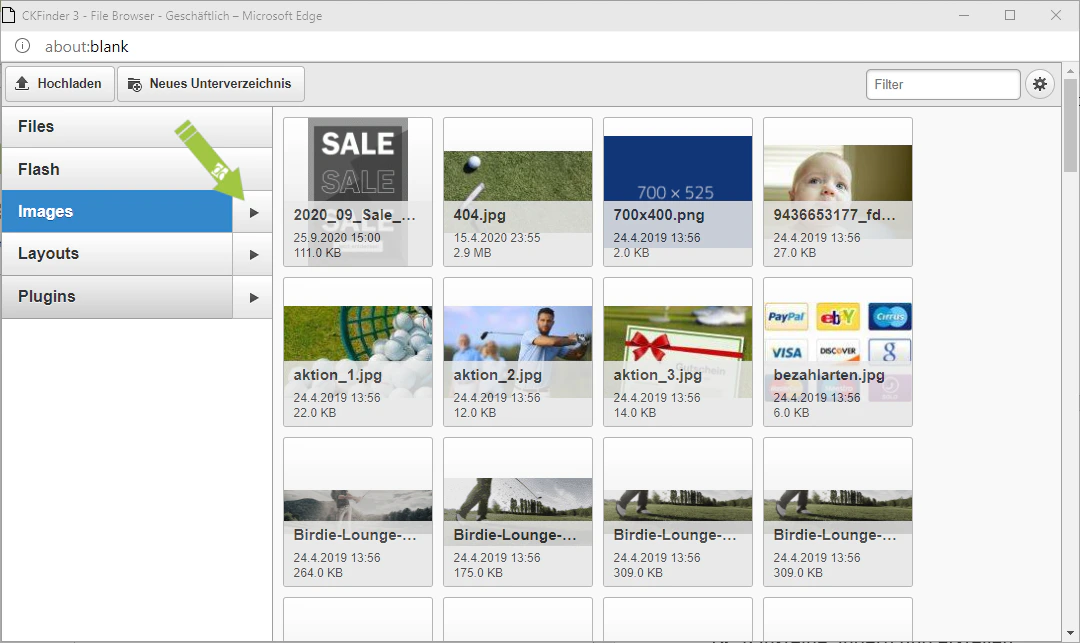Click the site info icon in address bar

click(x=23, y=46)
